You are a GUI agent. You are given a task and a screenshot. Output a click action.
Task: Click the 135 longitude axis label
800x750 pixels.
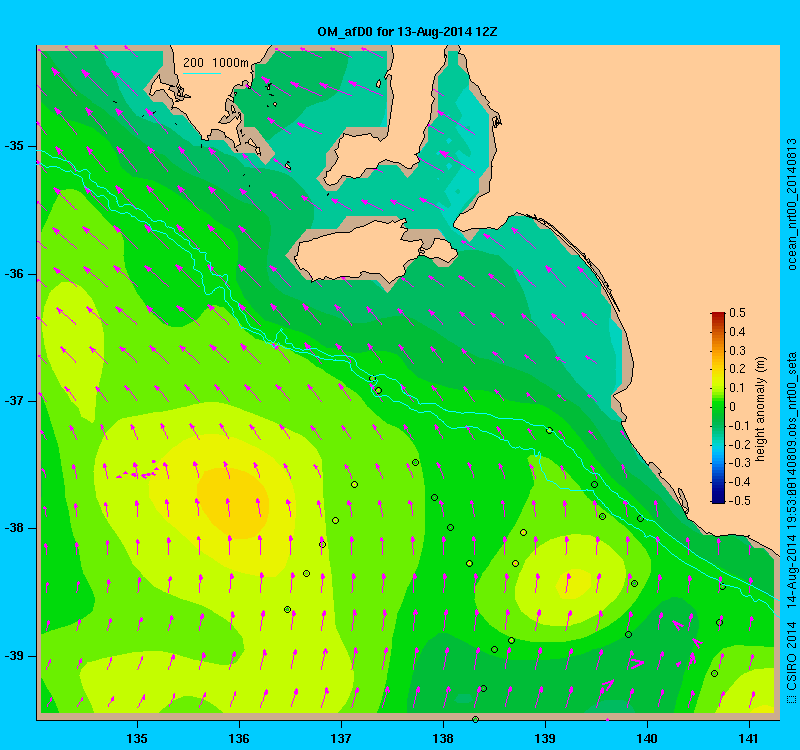pos(137,738)
